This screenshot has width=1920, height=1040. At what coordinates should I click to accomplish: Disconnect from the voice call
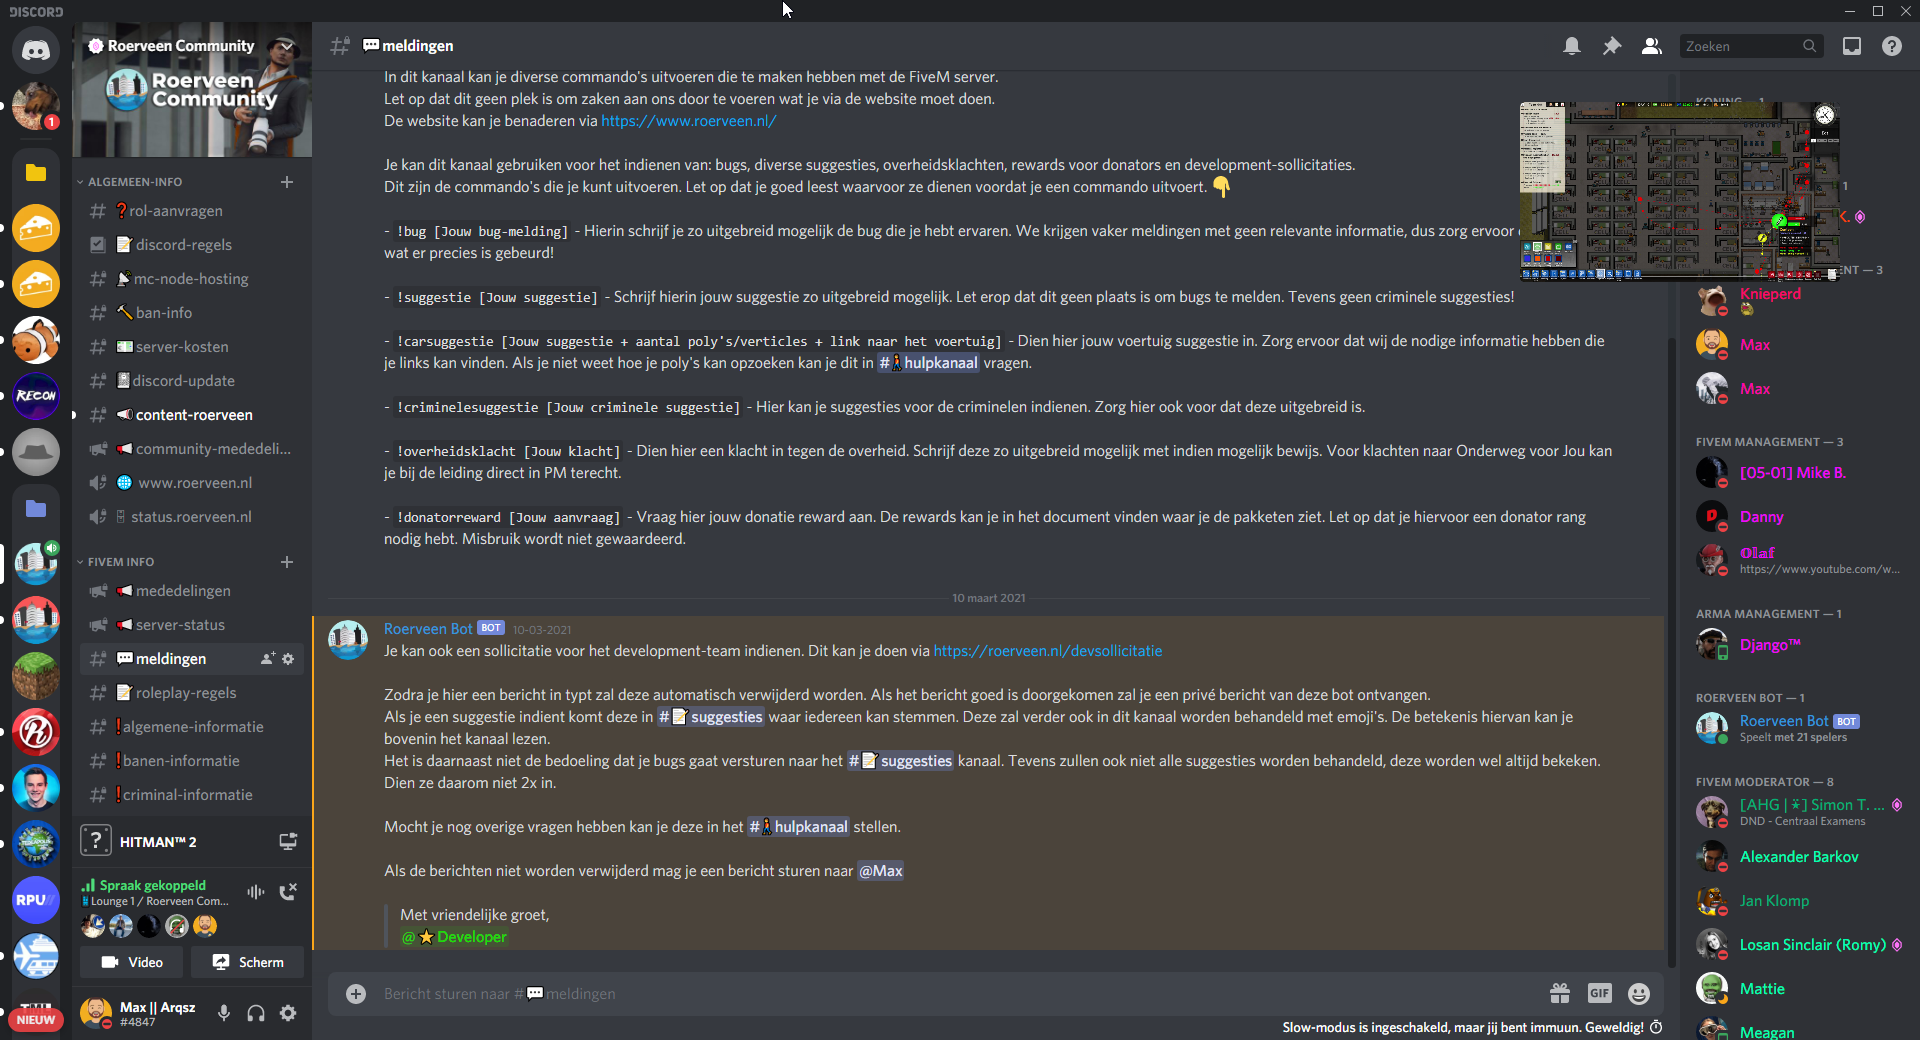click(x=288, y=891)
